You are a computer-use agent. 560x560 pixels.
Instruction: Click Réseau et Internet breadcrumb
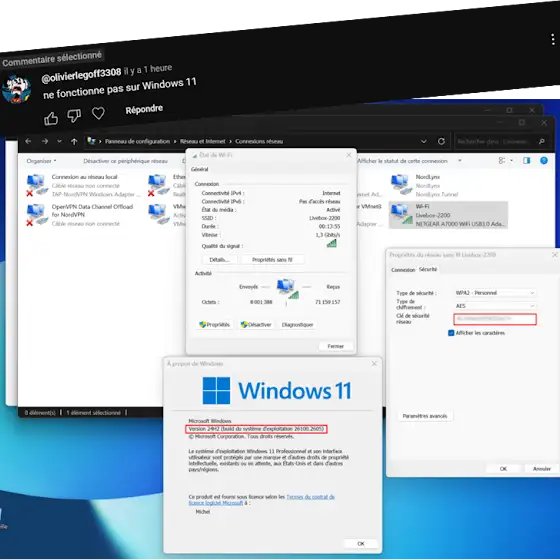pyautogui.click(x=202, y=141)
